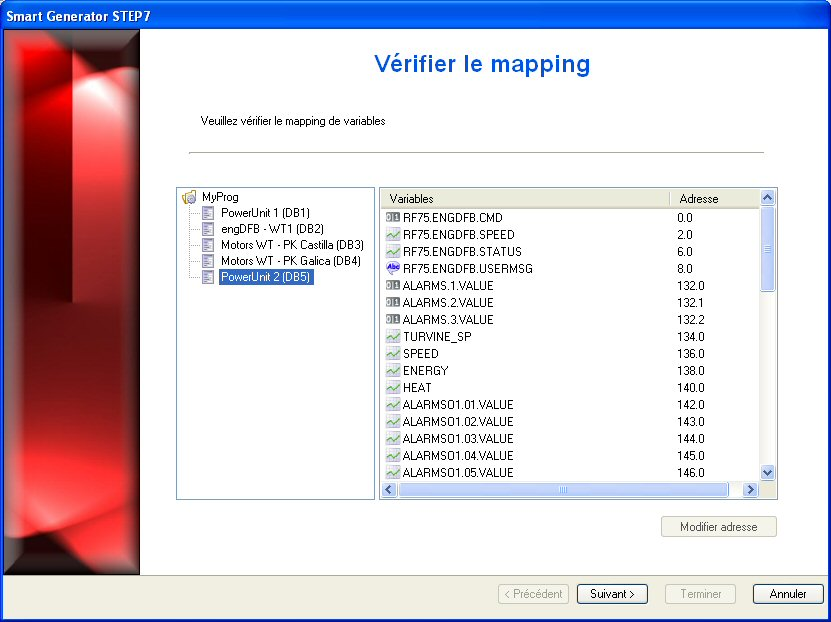This screenshot has width=831, height=622.
Task: Select the RF75.ENGDFB.USERMSG variable name
Action: (467, 268)
